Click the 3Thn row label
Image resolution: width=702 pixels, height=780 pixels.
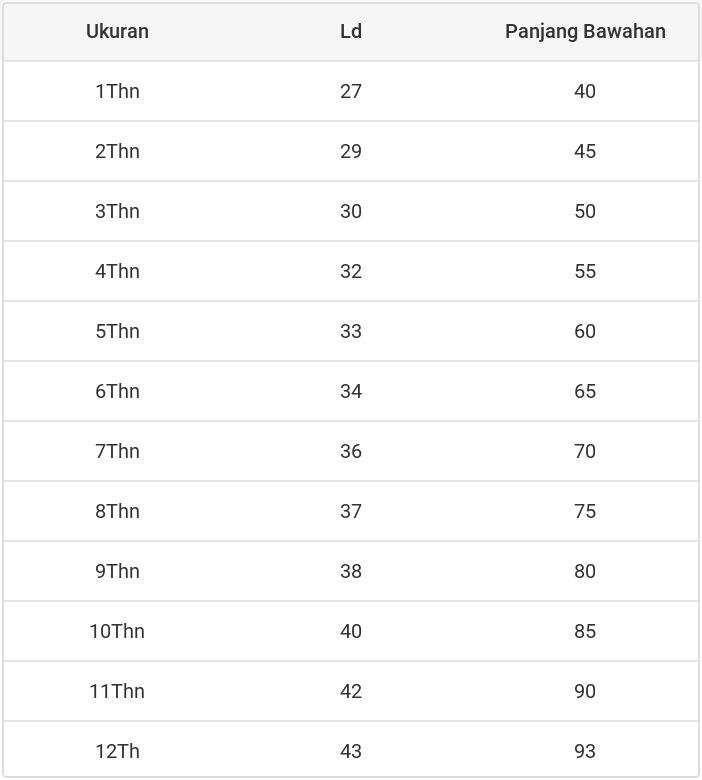point(117,211)
